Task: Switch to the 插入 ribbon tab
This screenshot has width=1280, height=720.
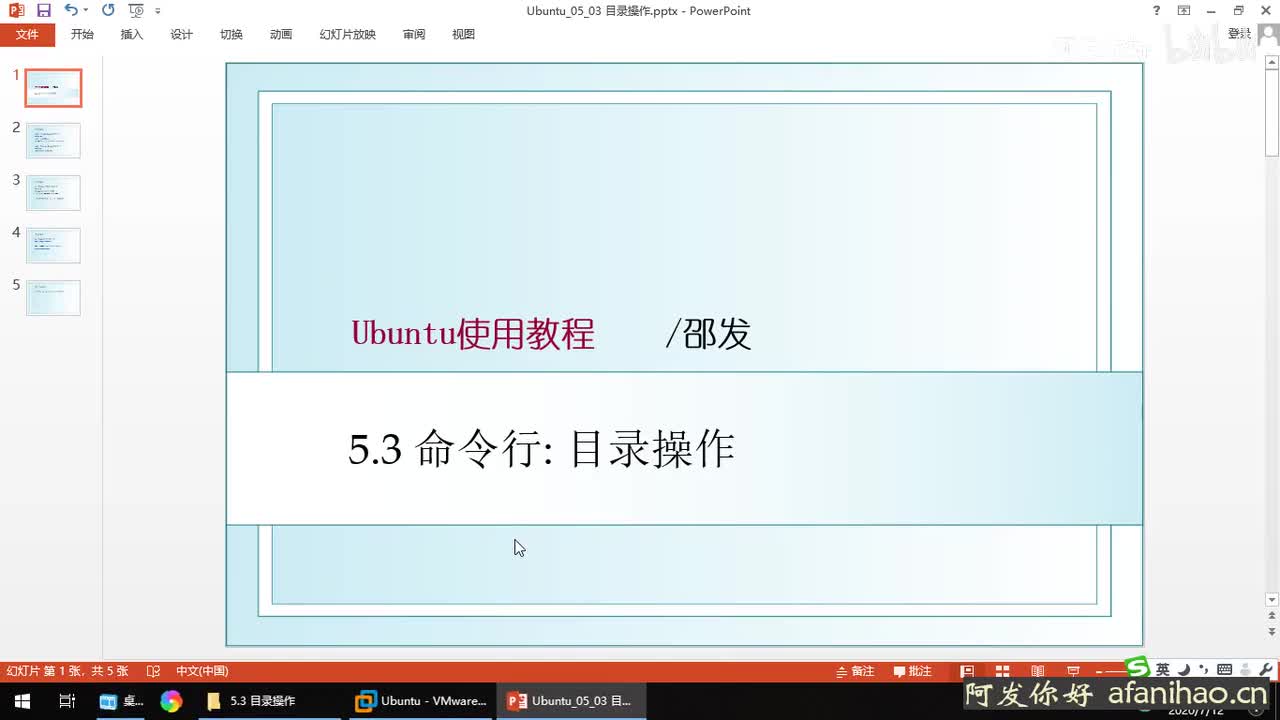Action: coord(132,34)
